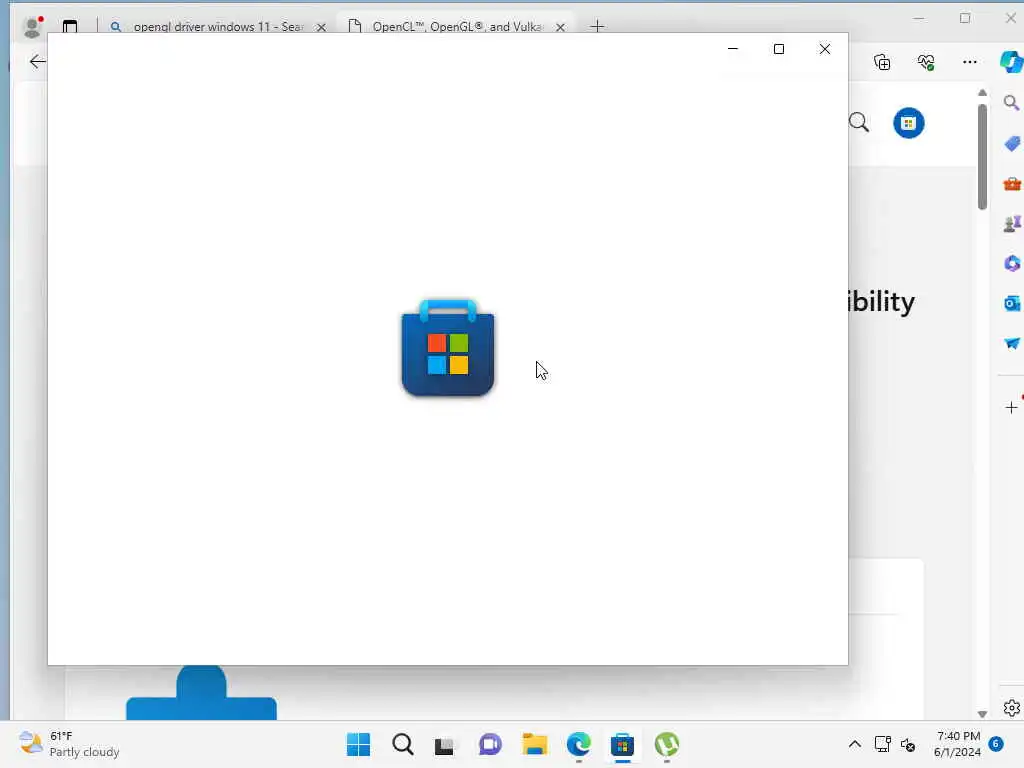1024x768 pixels.
Task: Open network icon in system tray
Action: pos(882,744)
